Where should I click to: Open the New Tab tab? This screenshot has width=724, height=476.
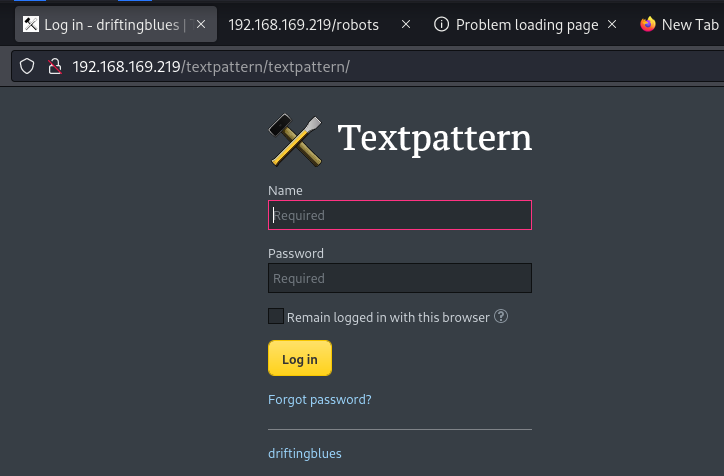tap(679, 24)
